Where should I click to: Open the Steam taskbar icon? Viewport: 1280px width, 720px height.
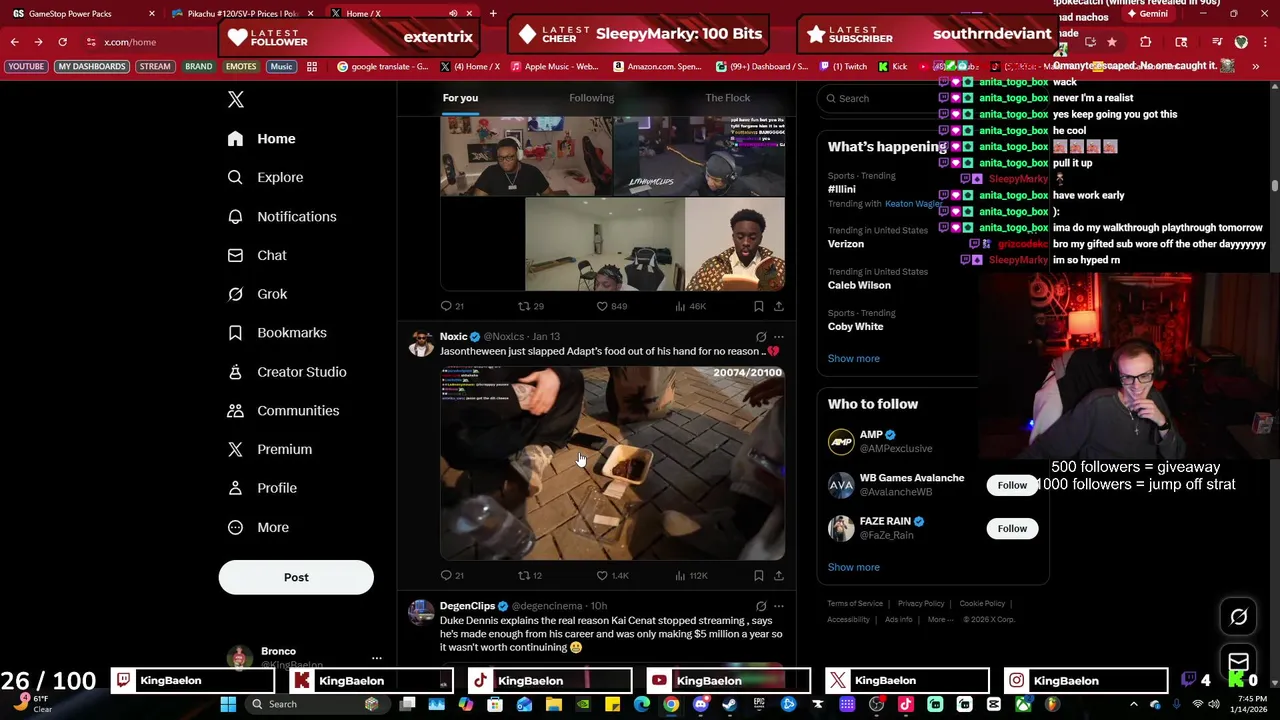tap(729, 704)
